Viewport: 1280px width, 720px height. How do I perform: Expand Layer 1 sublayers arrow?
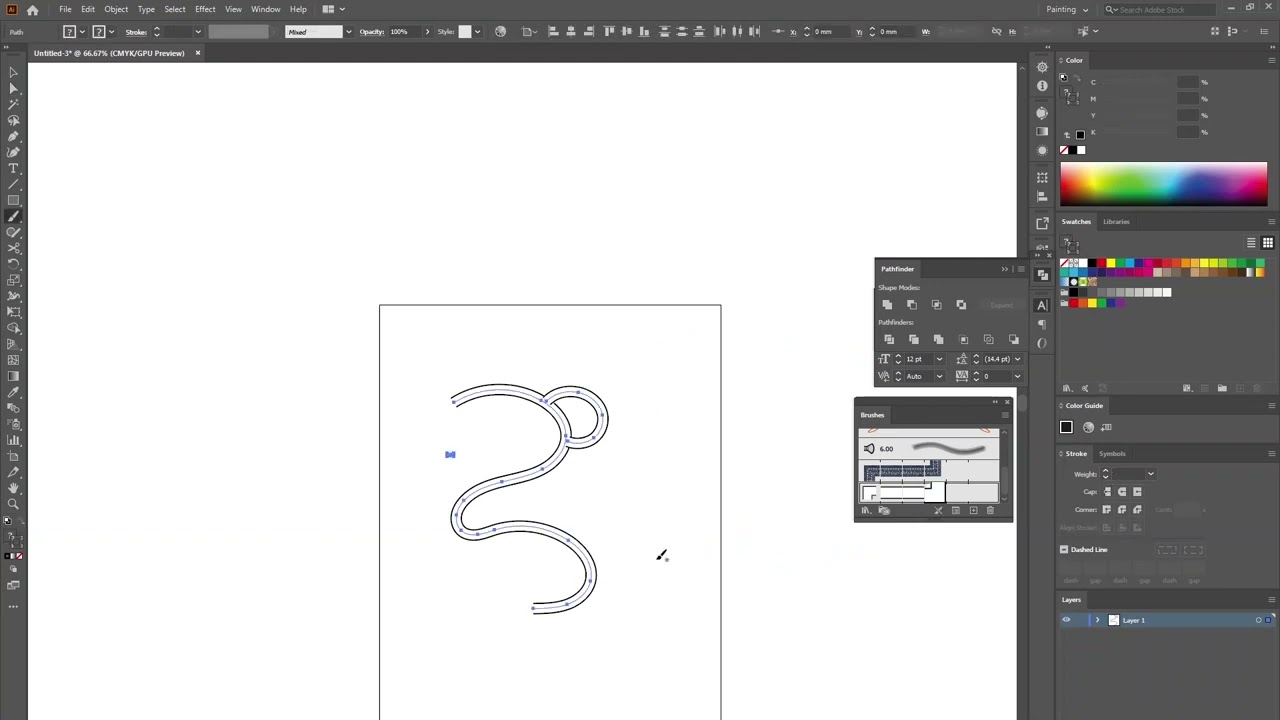click(1097, 620)
